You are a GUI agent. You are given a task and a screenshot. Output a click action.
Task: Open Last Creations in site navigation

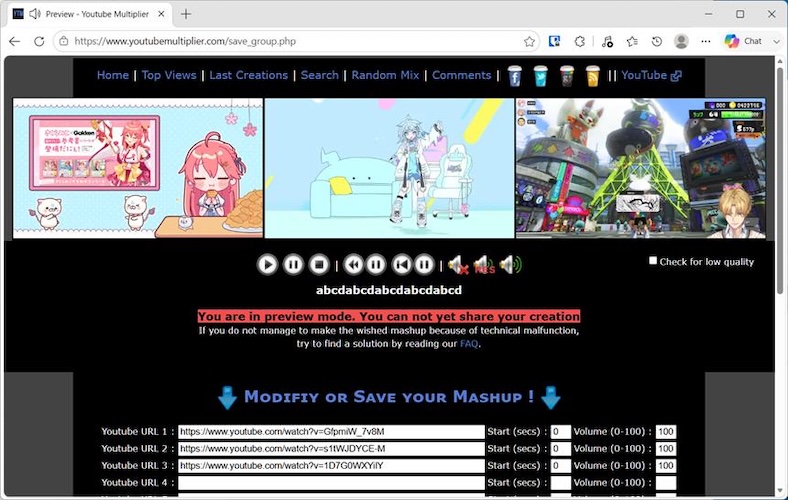click(x=249, y=75)
